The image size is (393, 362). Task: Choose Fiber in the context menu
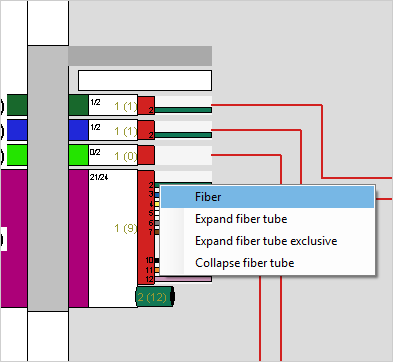[267, 197]
